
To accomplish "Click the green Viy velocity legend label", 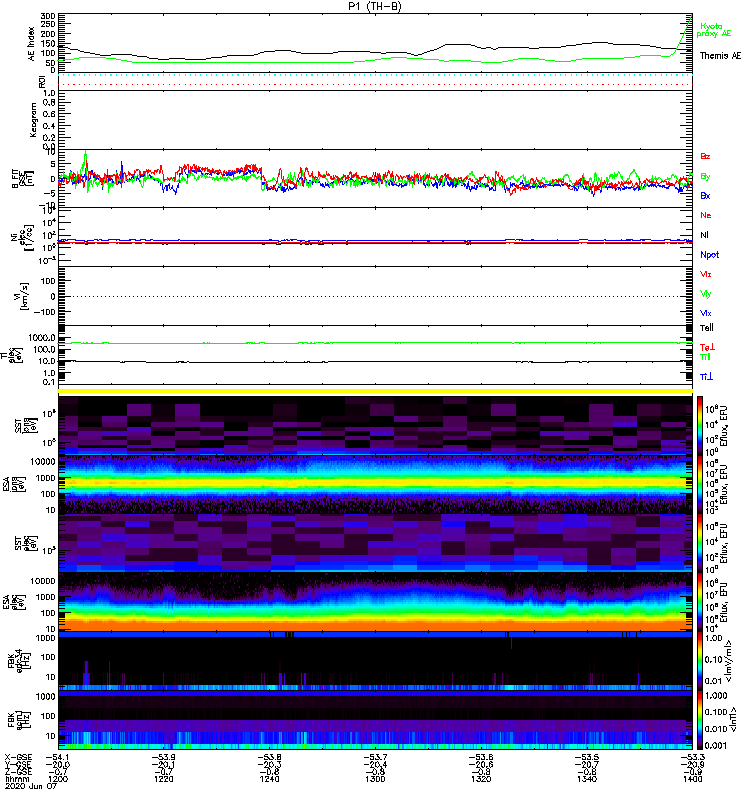I will (x=706, y=294).
